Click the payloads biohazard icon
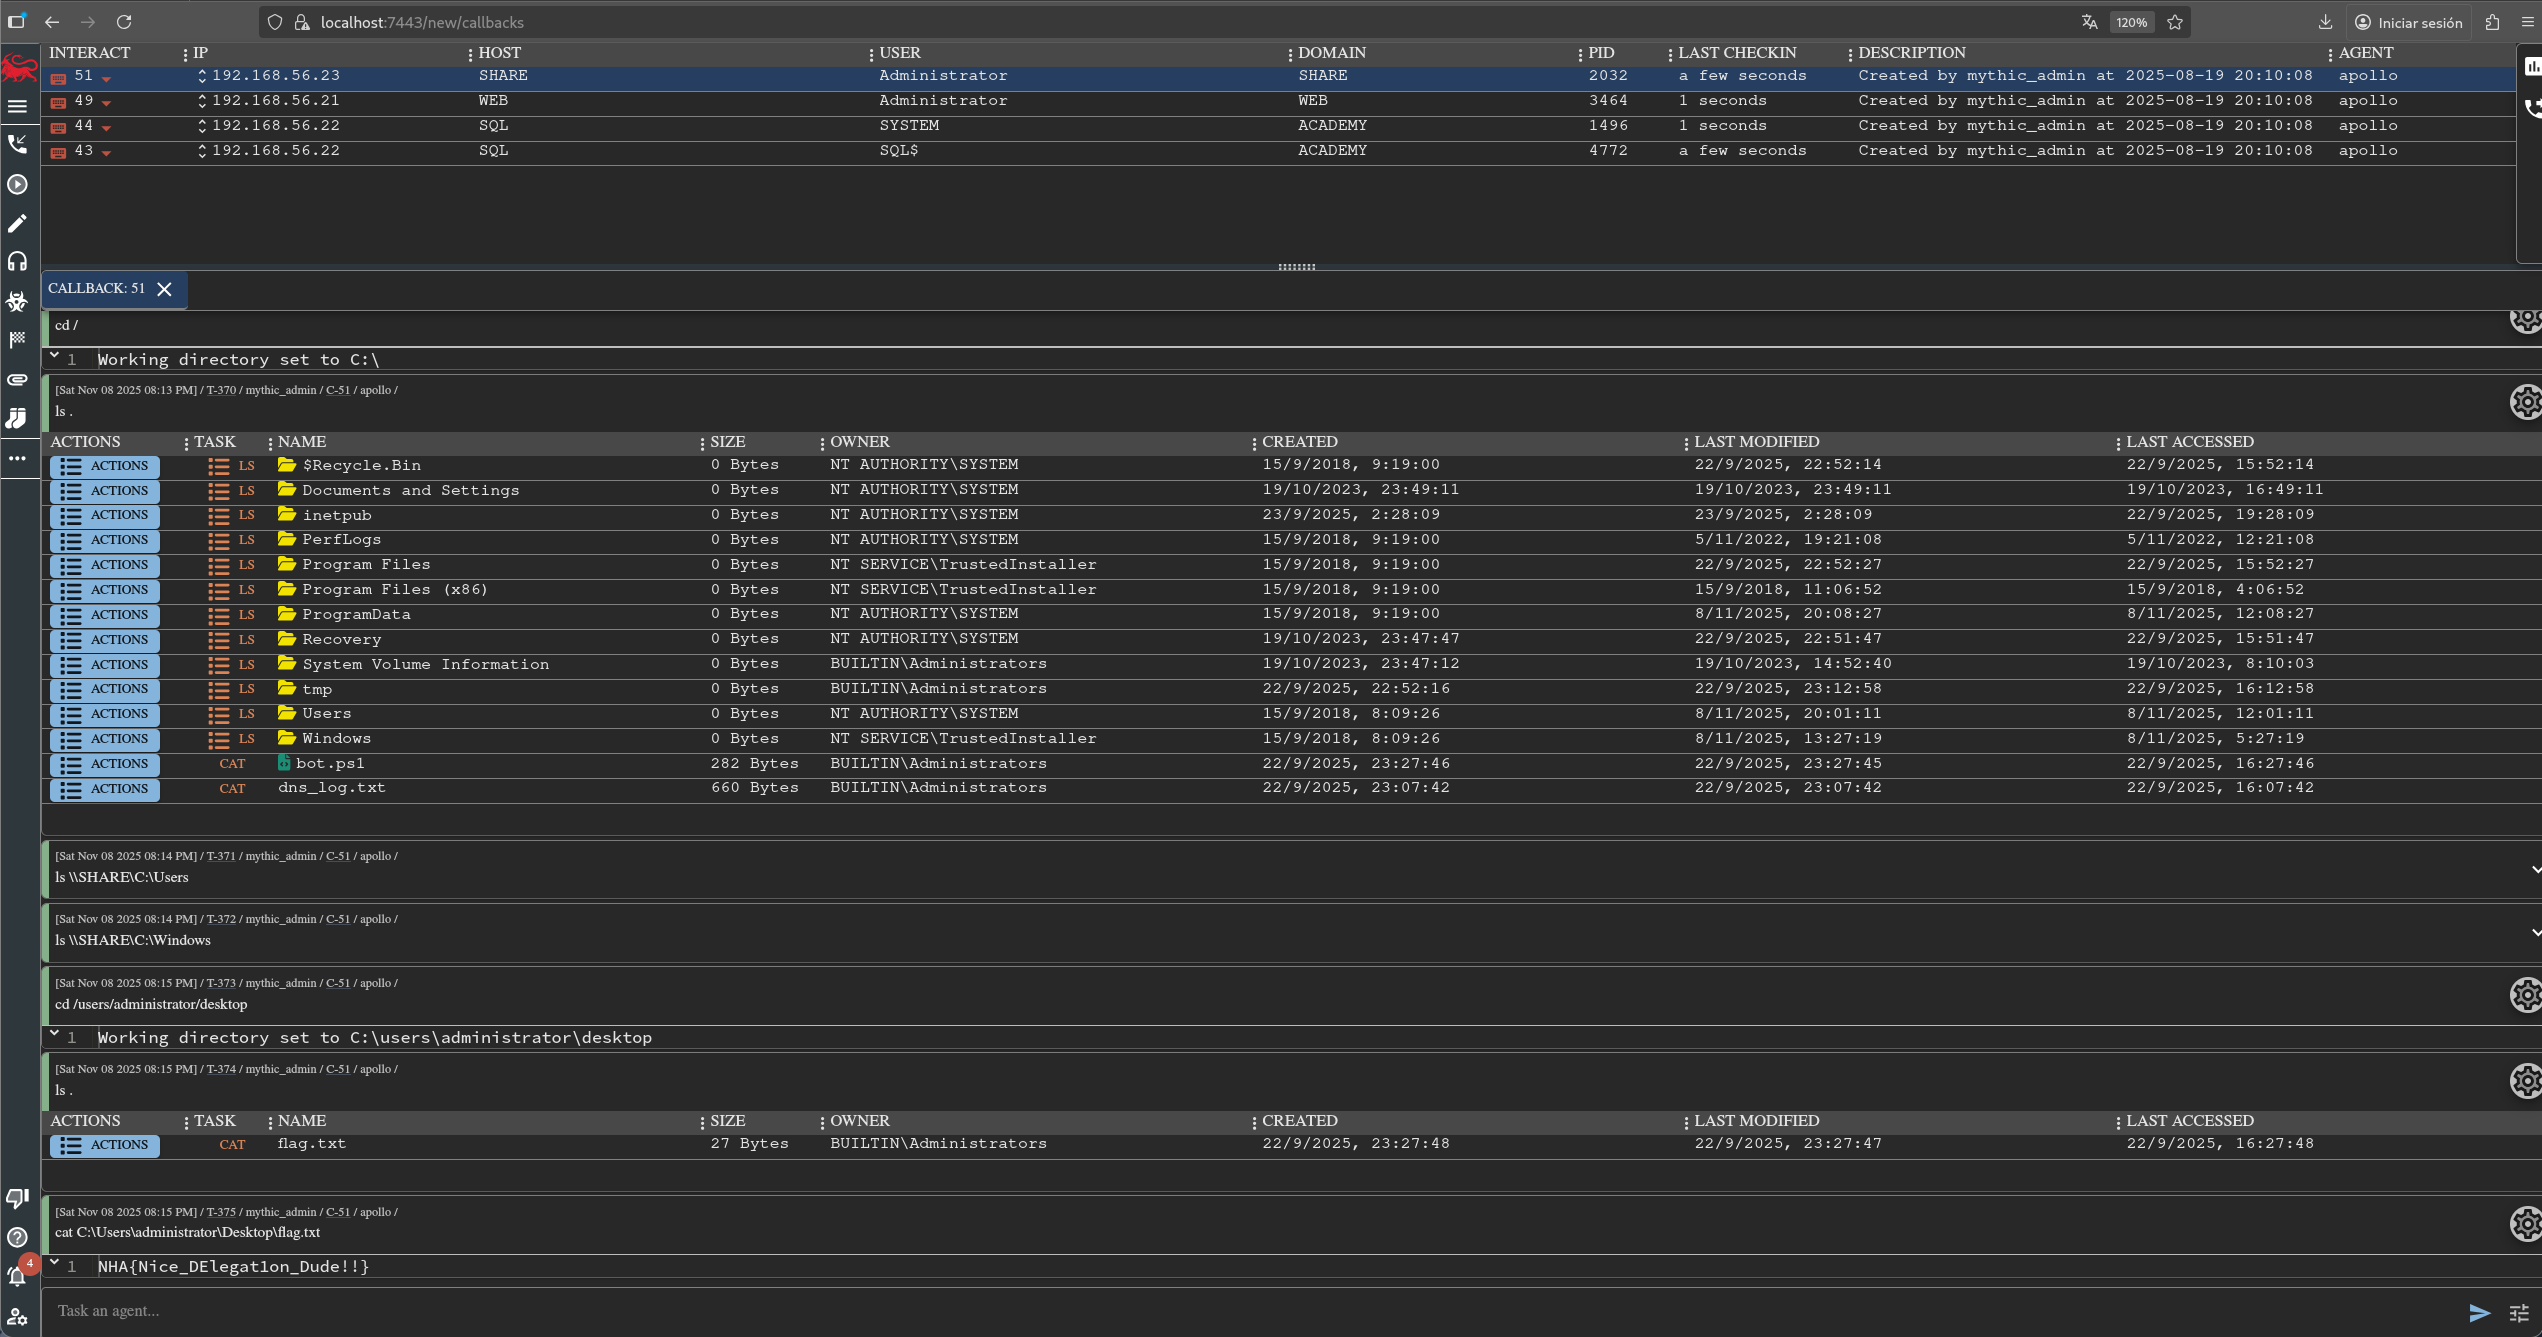 (17, 301)
